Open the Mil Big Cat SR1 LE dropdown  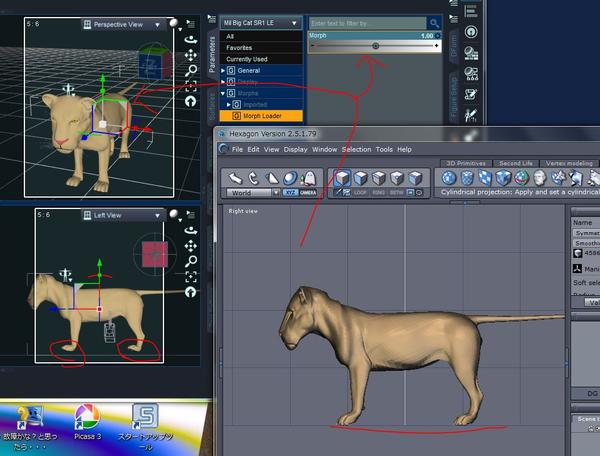[x=261, y=23]
